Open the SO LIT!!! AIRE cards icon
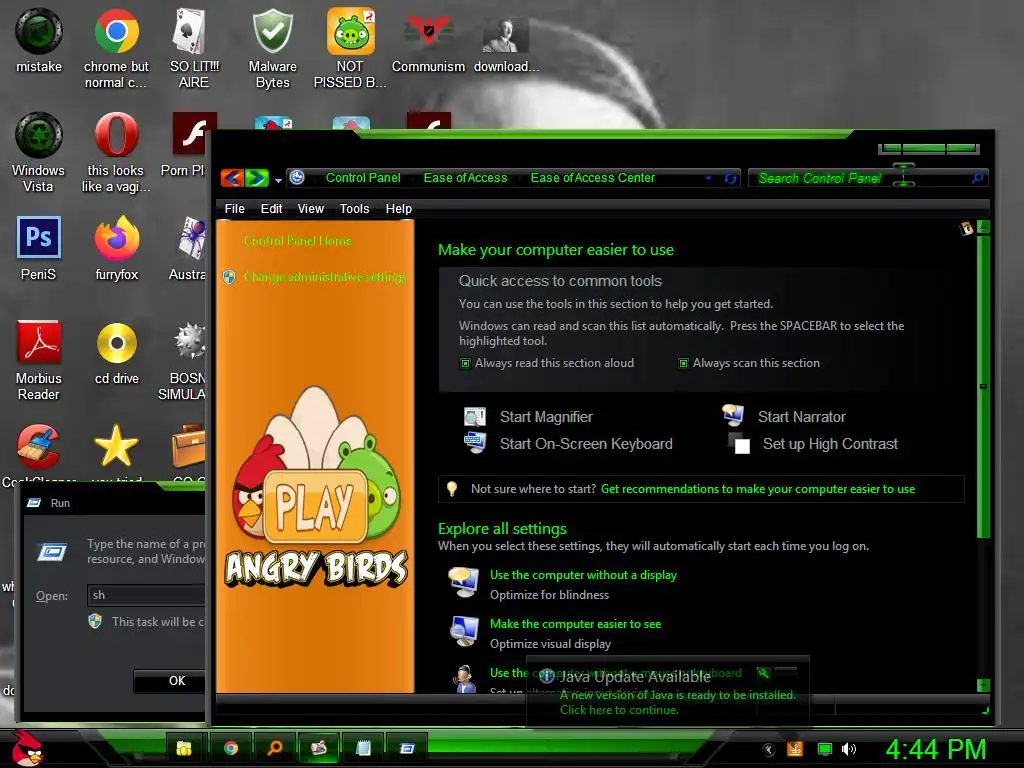The height and width of the screenshot is (768, 1024). (191, 31)
